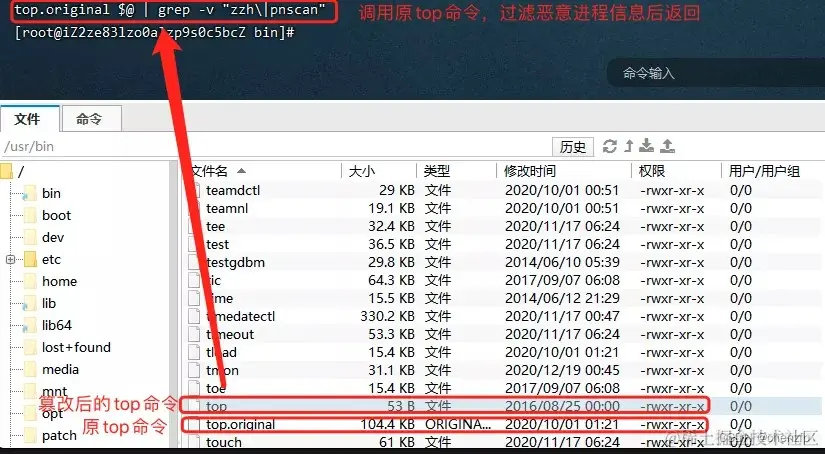Screen dimensions: 825x454
Task: Select the lib folder in tree
Action: (49, 304)
